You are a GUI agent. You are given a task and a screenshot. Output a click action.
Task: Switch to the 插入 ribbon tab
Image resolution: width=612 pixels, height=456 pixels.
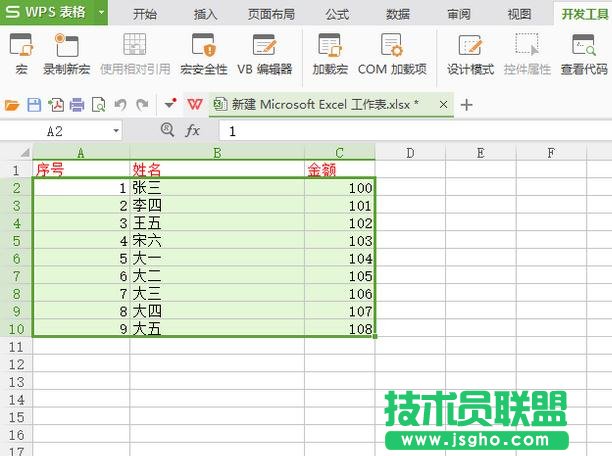pyautogui.click(x=206, y=14)
